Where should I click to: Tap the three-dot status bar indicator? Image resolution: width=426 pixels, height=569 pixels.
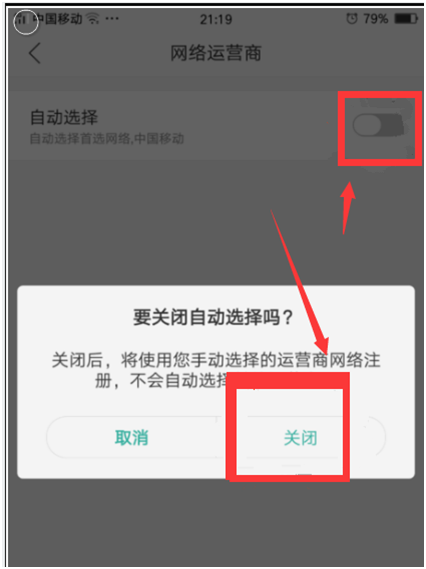point(112,19)
